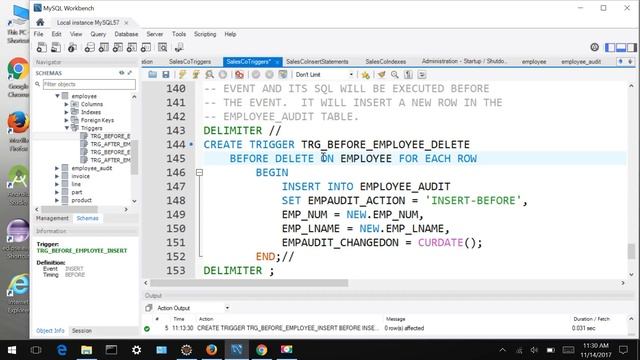Click the create new schema icon

pos(89,48)
